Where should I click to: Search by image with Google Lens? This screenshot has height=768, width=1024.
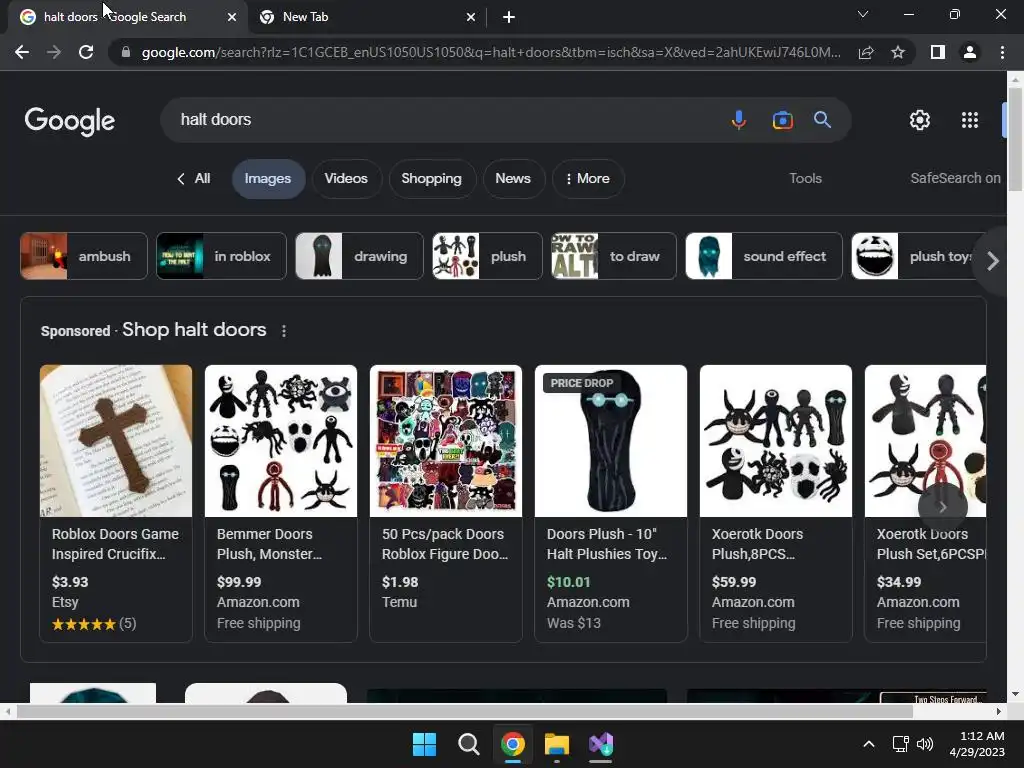click(782, 120)
